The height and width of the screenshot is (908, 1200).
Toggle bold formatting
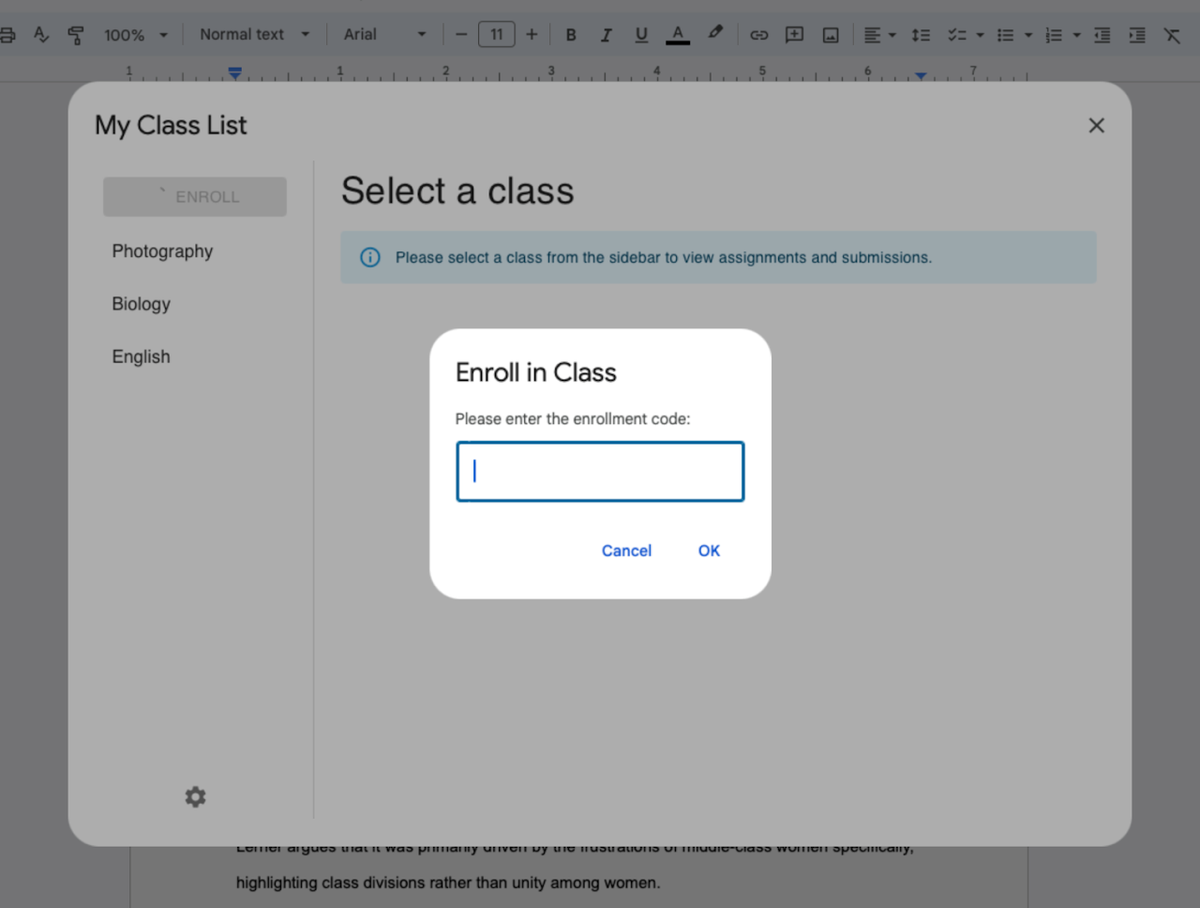pos(570,34)
